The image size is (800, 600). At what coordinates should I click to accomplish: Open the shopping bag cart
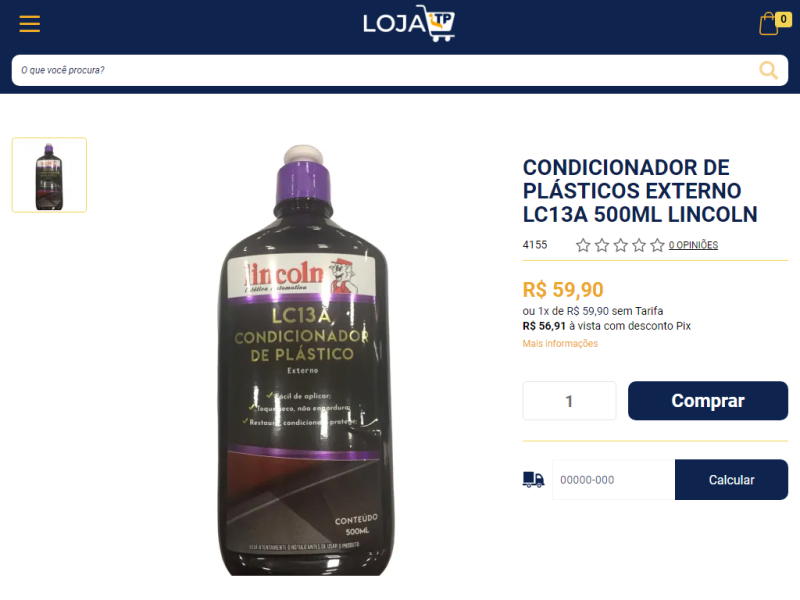coord(768,24)
